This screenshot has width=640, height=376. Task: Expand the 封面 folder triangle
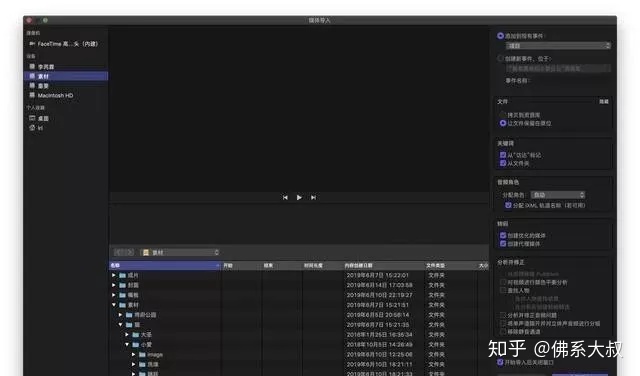coord(114,285)
